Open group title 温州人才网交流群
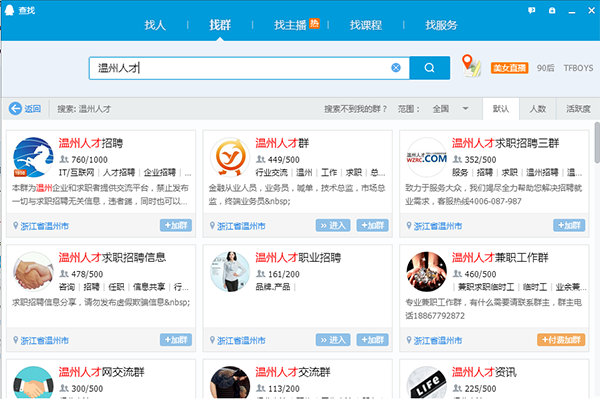 pyautogui.click(x=101, y=372)
